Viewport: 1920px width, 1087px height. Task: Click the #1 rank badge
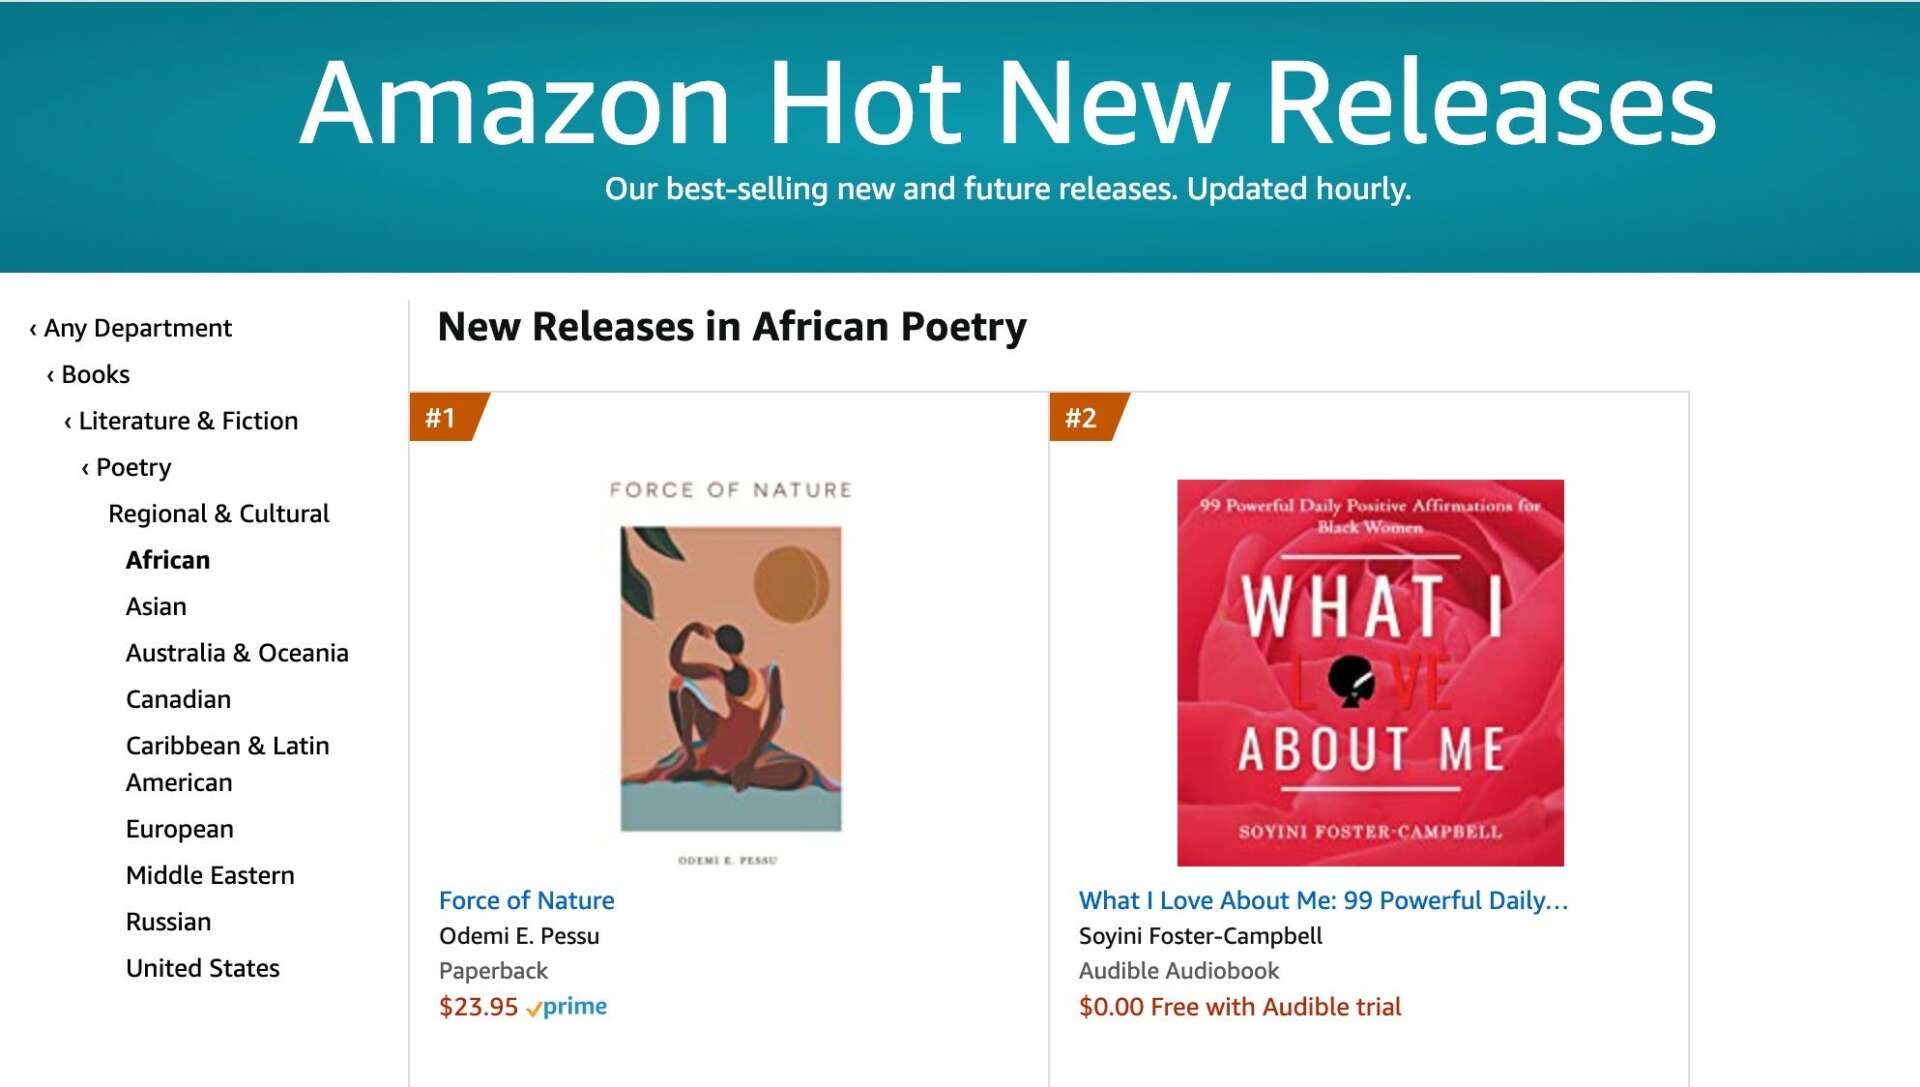443,418
